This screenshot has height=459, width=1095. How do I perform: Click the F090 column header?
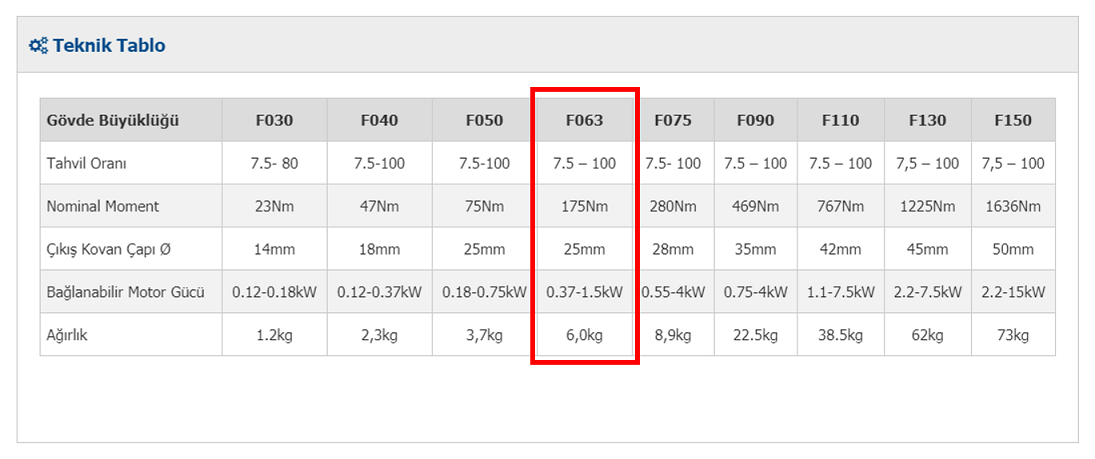[x=755, y=120]
